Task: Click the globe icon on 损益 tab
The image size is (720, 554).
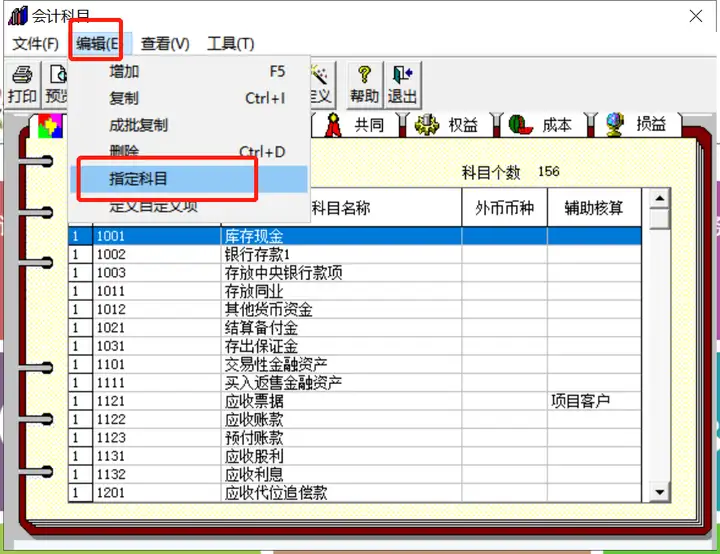Action: (615, 124)
